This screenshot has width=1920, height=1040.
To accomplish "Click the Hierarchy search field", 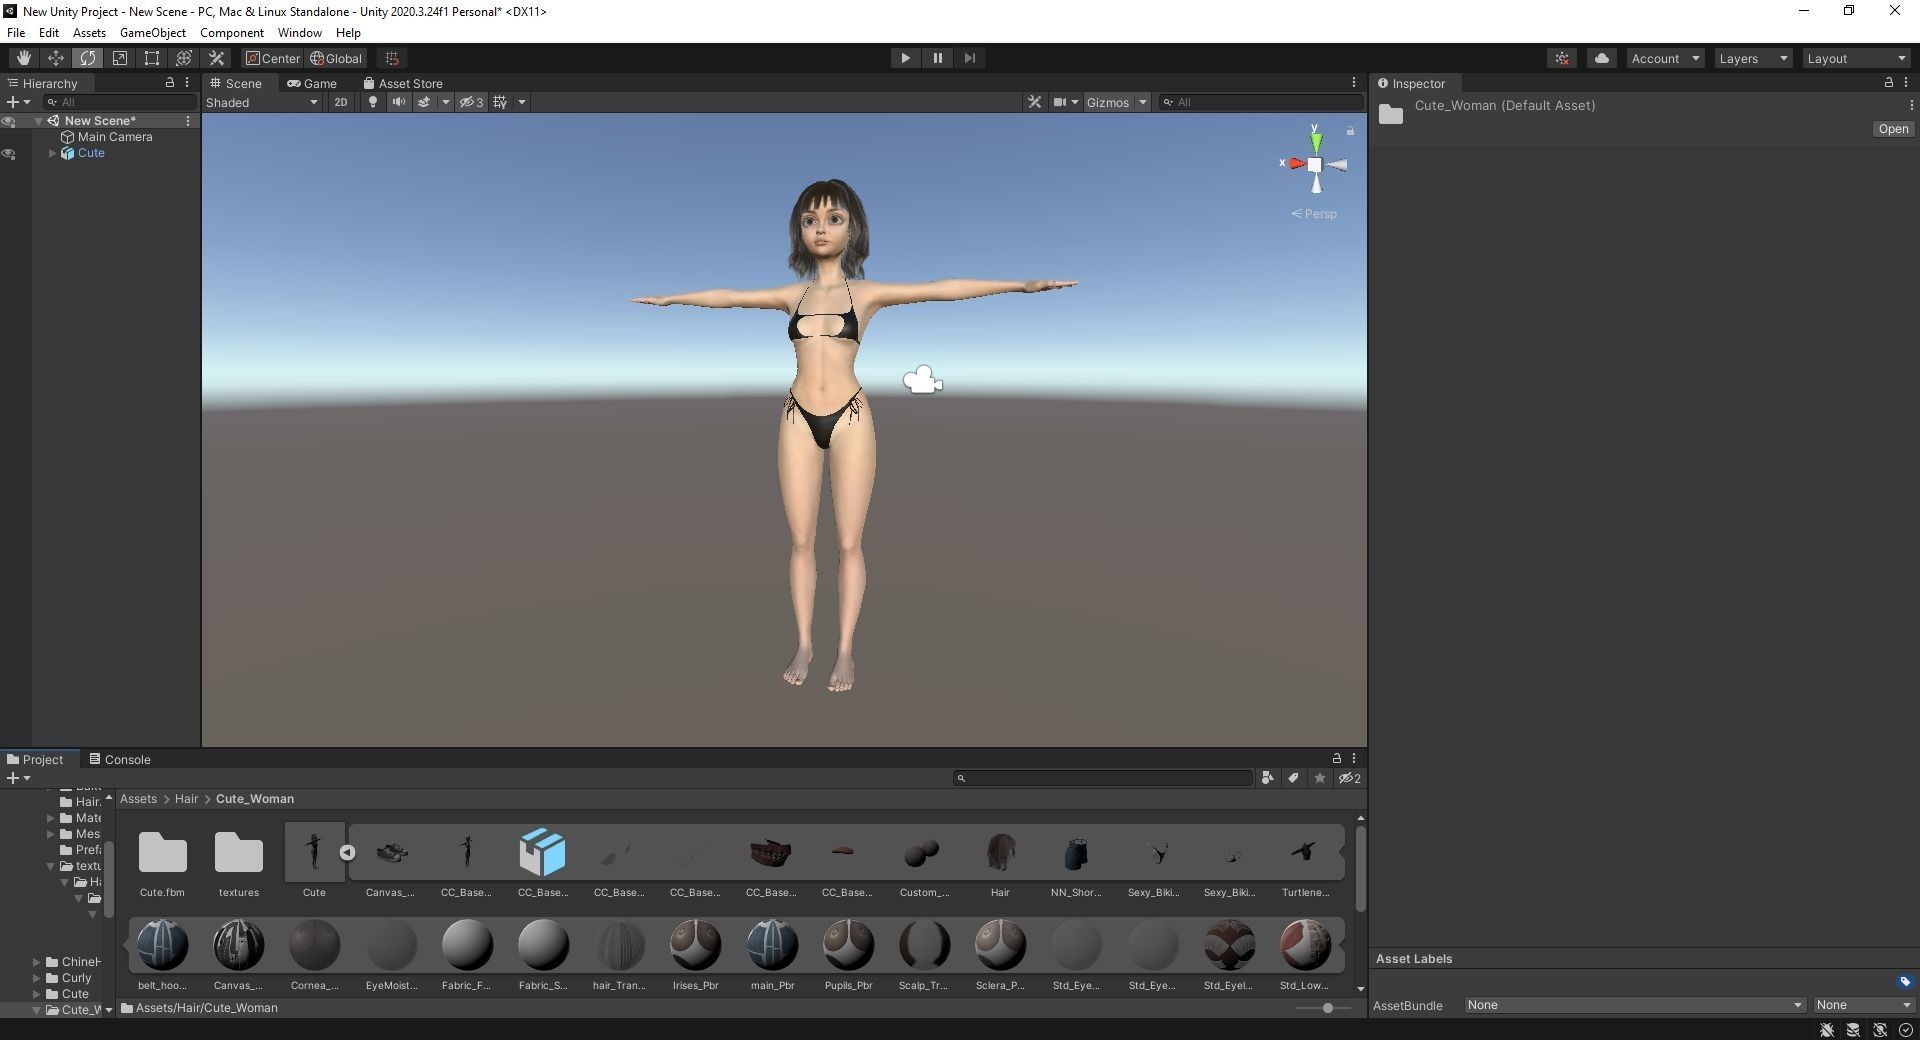I will [x=121, y=102].
